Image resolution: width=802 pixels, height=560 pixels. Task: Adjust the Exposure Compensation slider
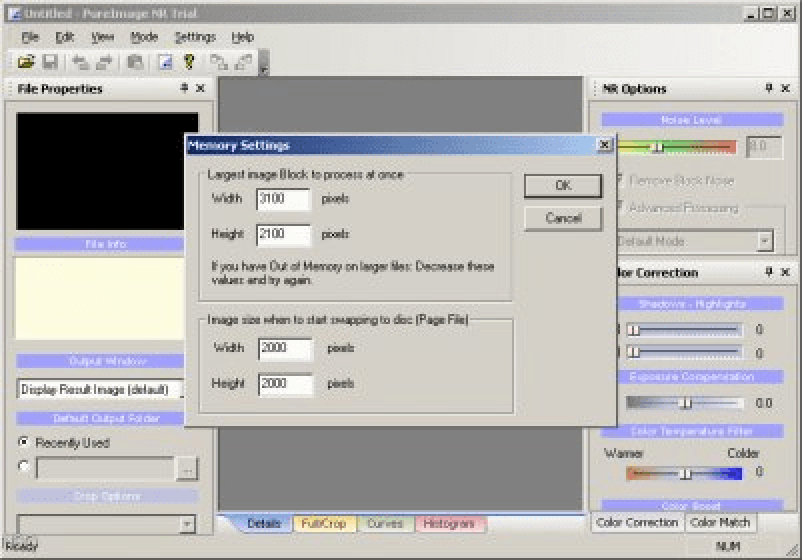[x=686, y=403]
